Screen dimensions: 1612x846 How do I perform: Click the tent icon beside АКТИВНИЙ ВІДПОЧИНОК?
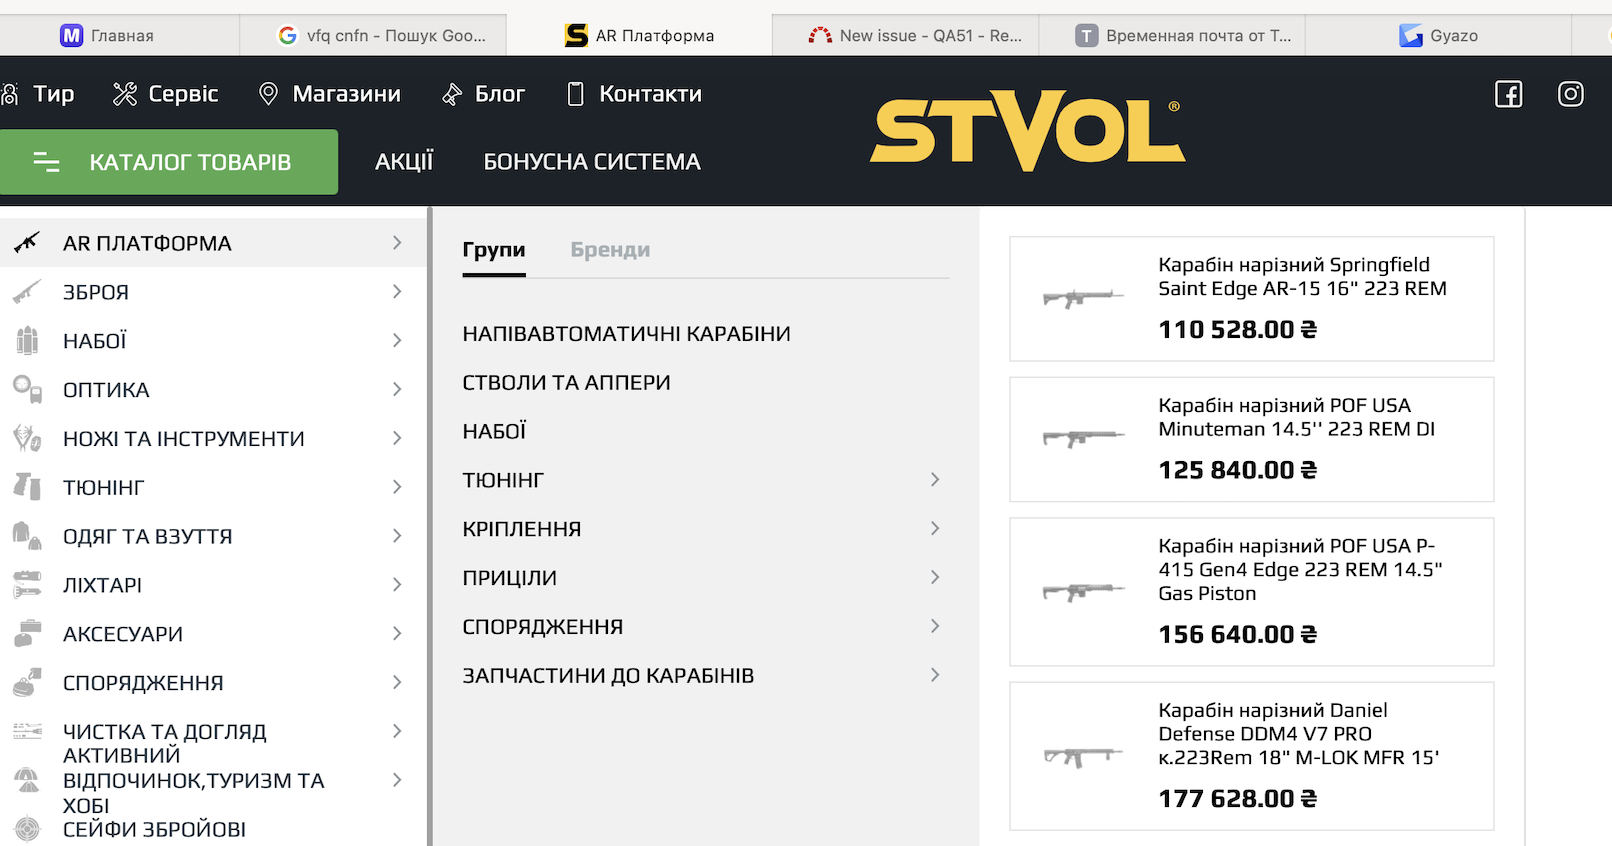pyautogui.click(x=27, y=780)
